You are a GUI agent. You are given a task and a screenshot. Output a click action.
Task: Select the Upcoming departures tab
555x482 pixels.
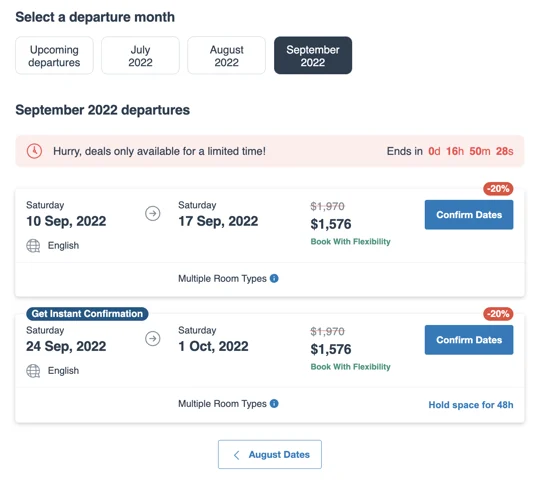click(54, 56)
